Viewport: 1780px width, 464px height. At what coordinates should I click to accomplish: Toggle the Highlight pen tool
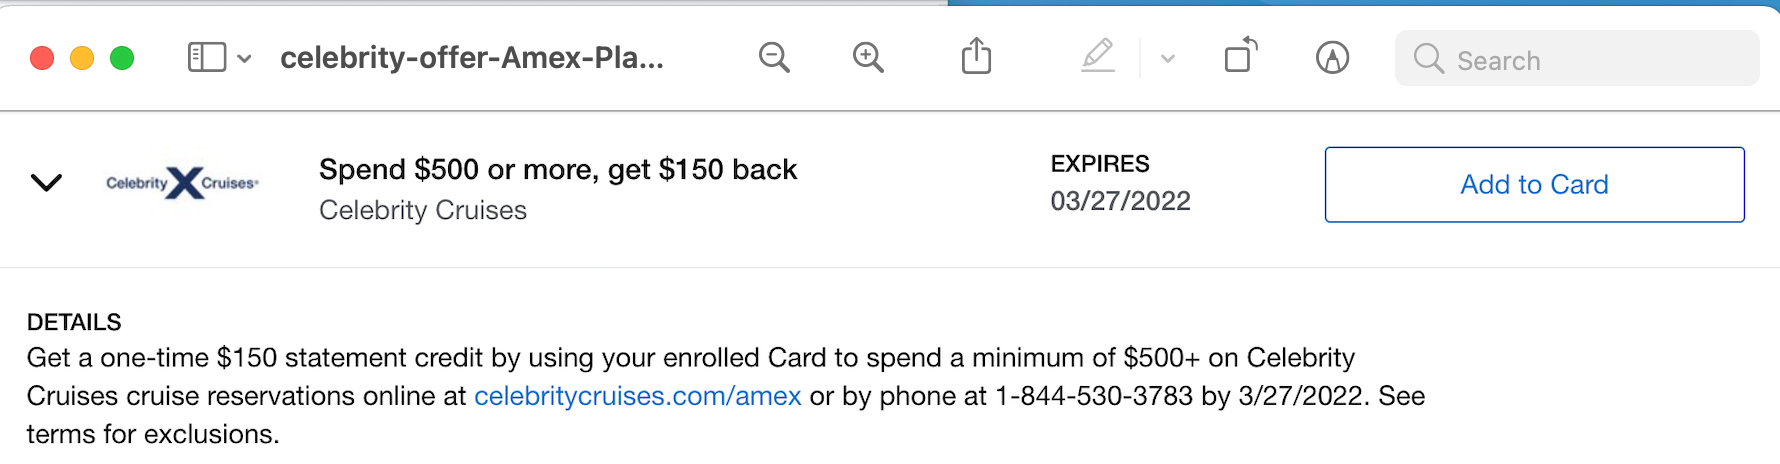point(1098,56)
